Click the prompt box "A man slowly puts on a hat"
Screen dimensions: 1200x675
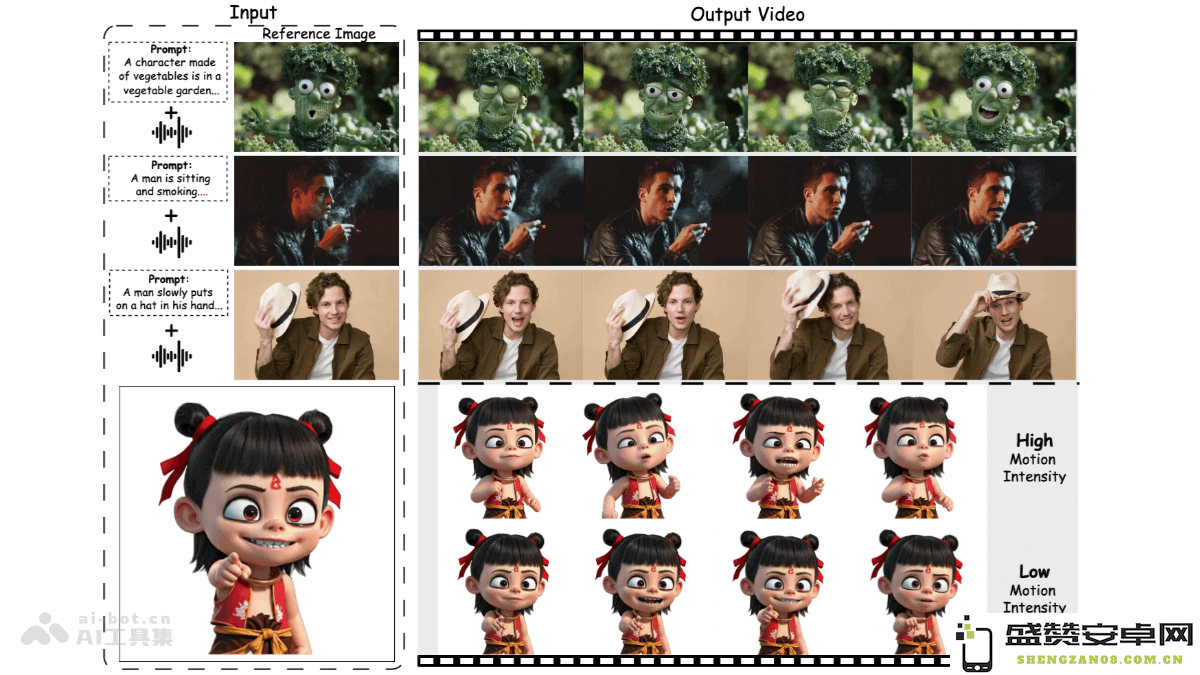point(170,292)
